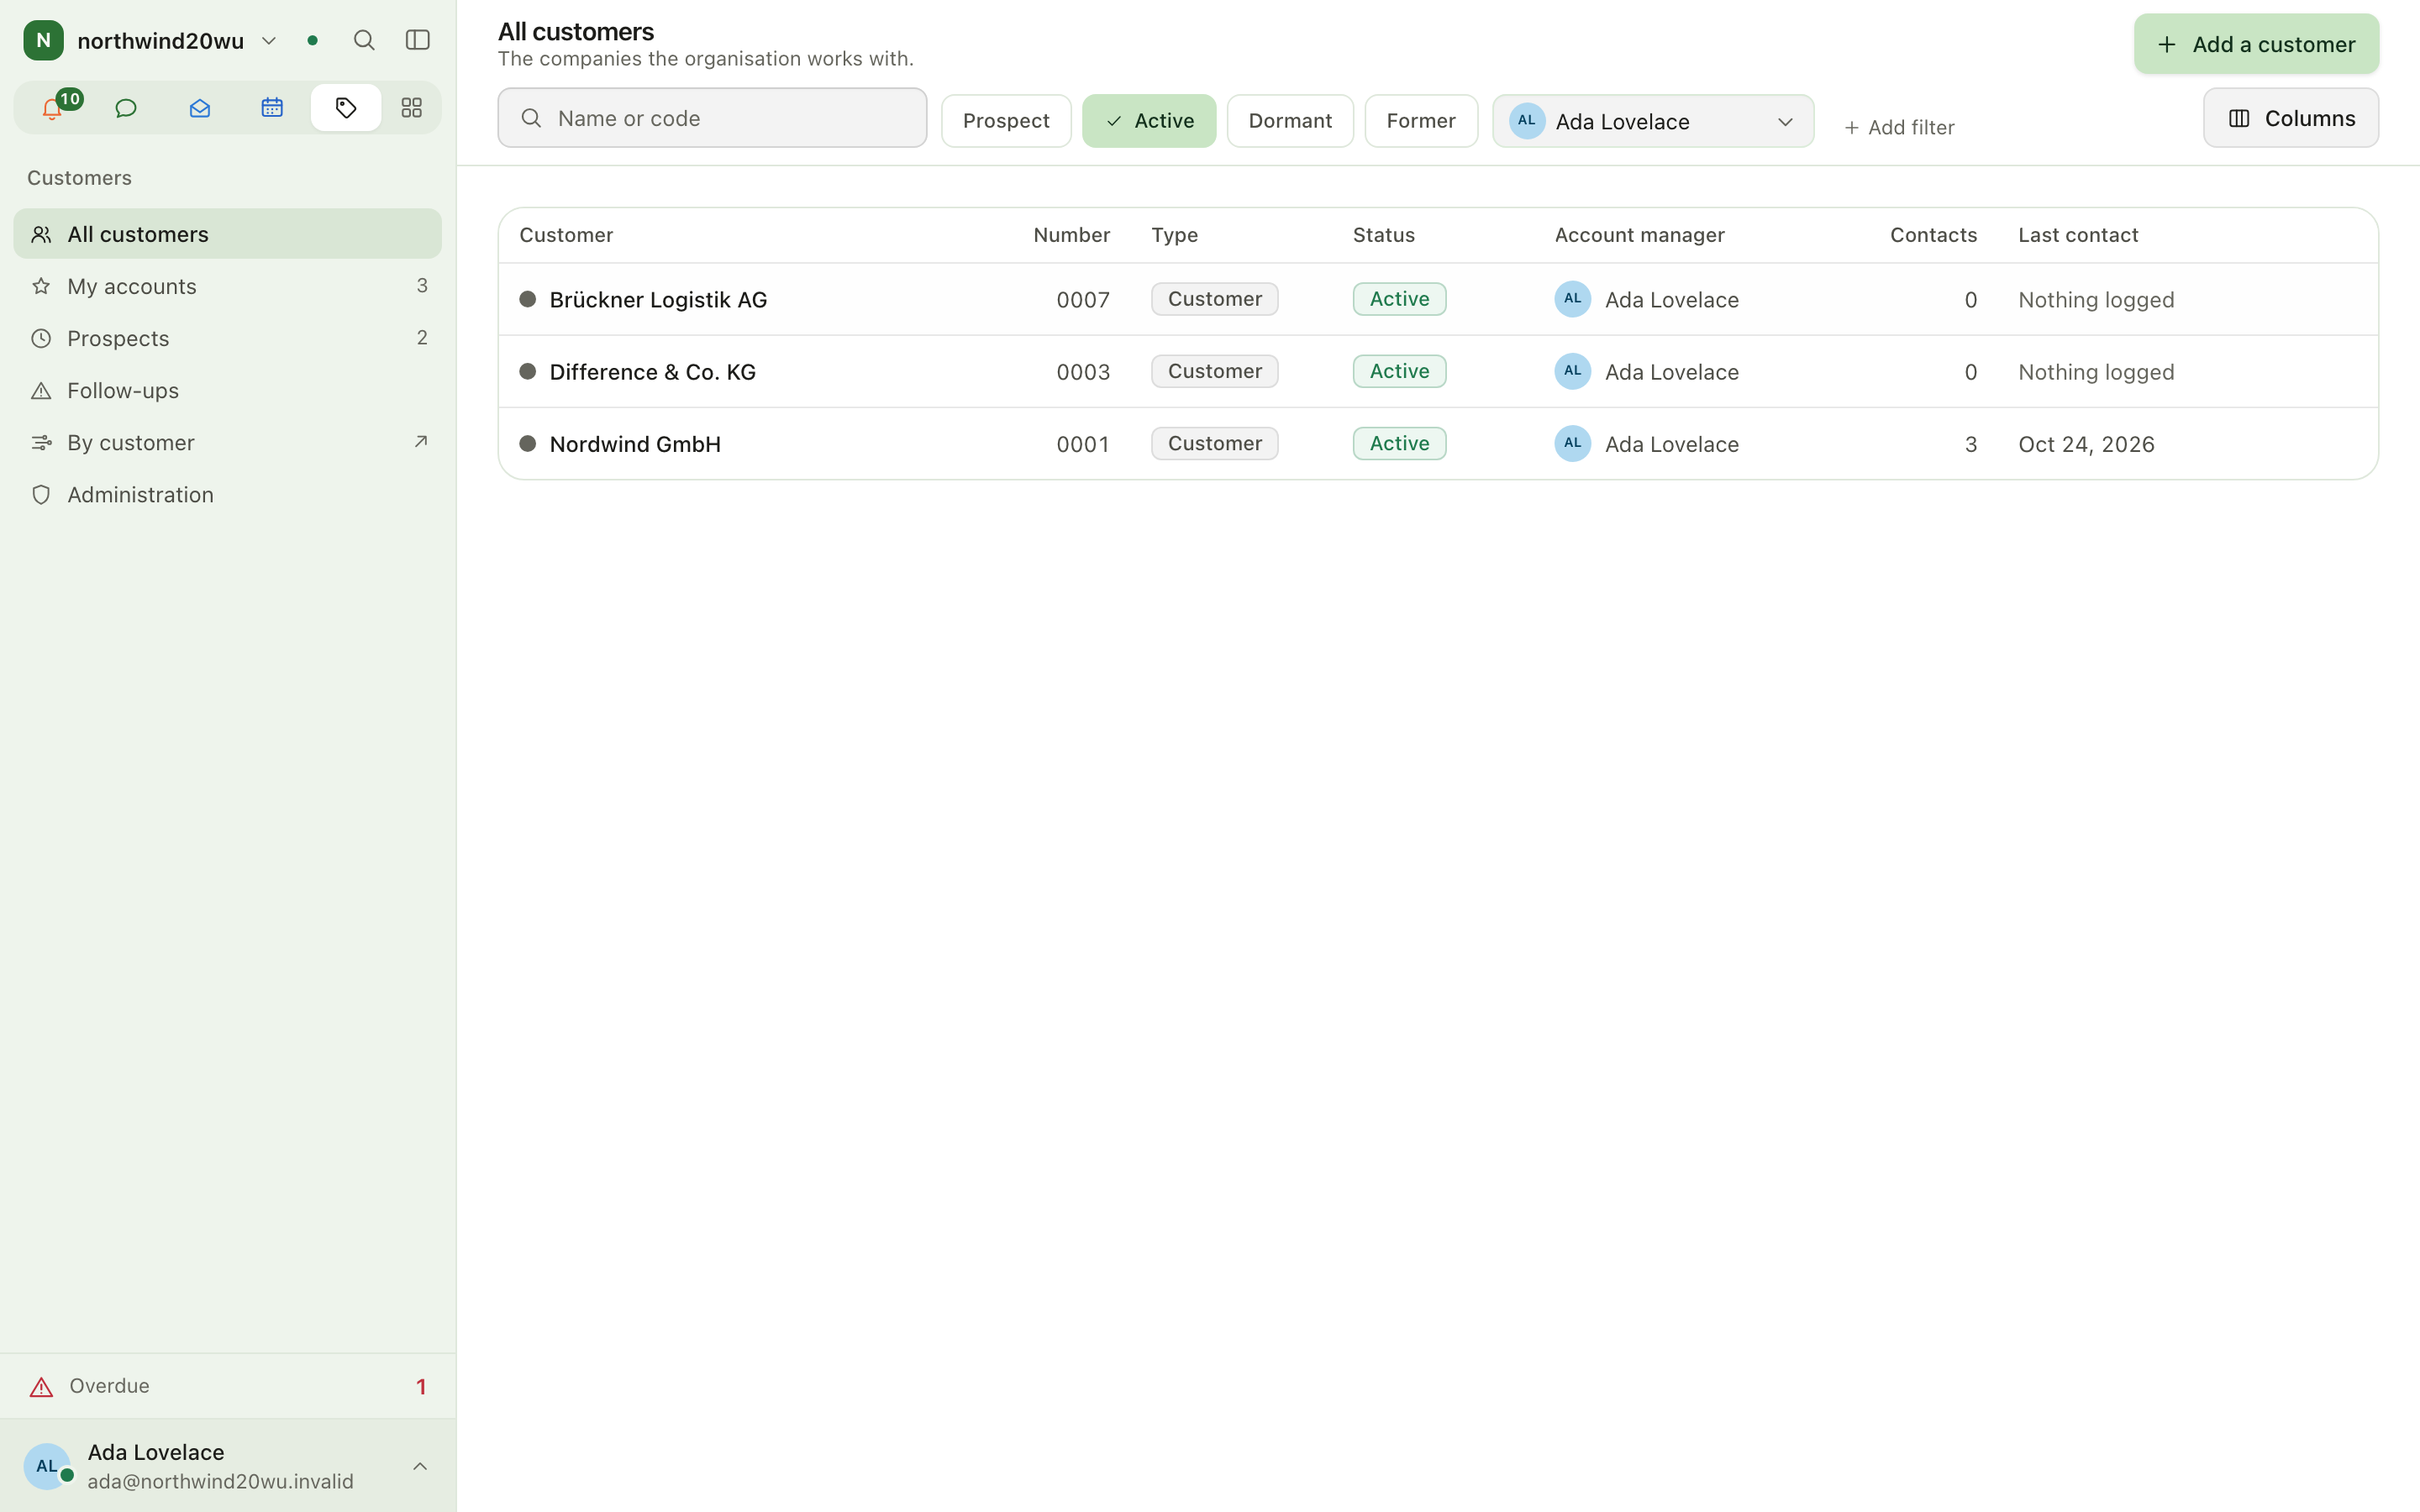Focus the Name or code search field
Image resolution: width=2420 pixels, height=1512 pixels.
[712, 118]
